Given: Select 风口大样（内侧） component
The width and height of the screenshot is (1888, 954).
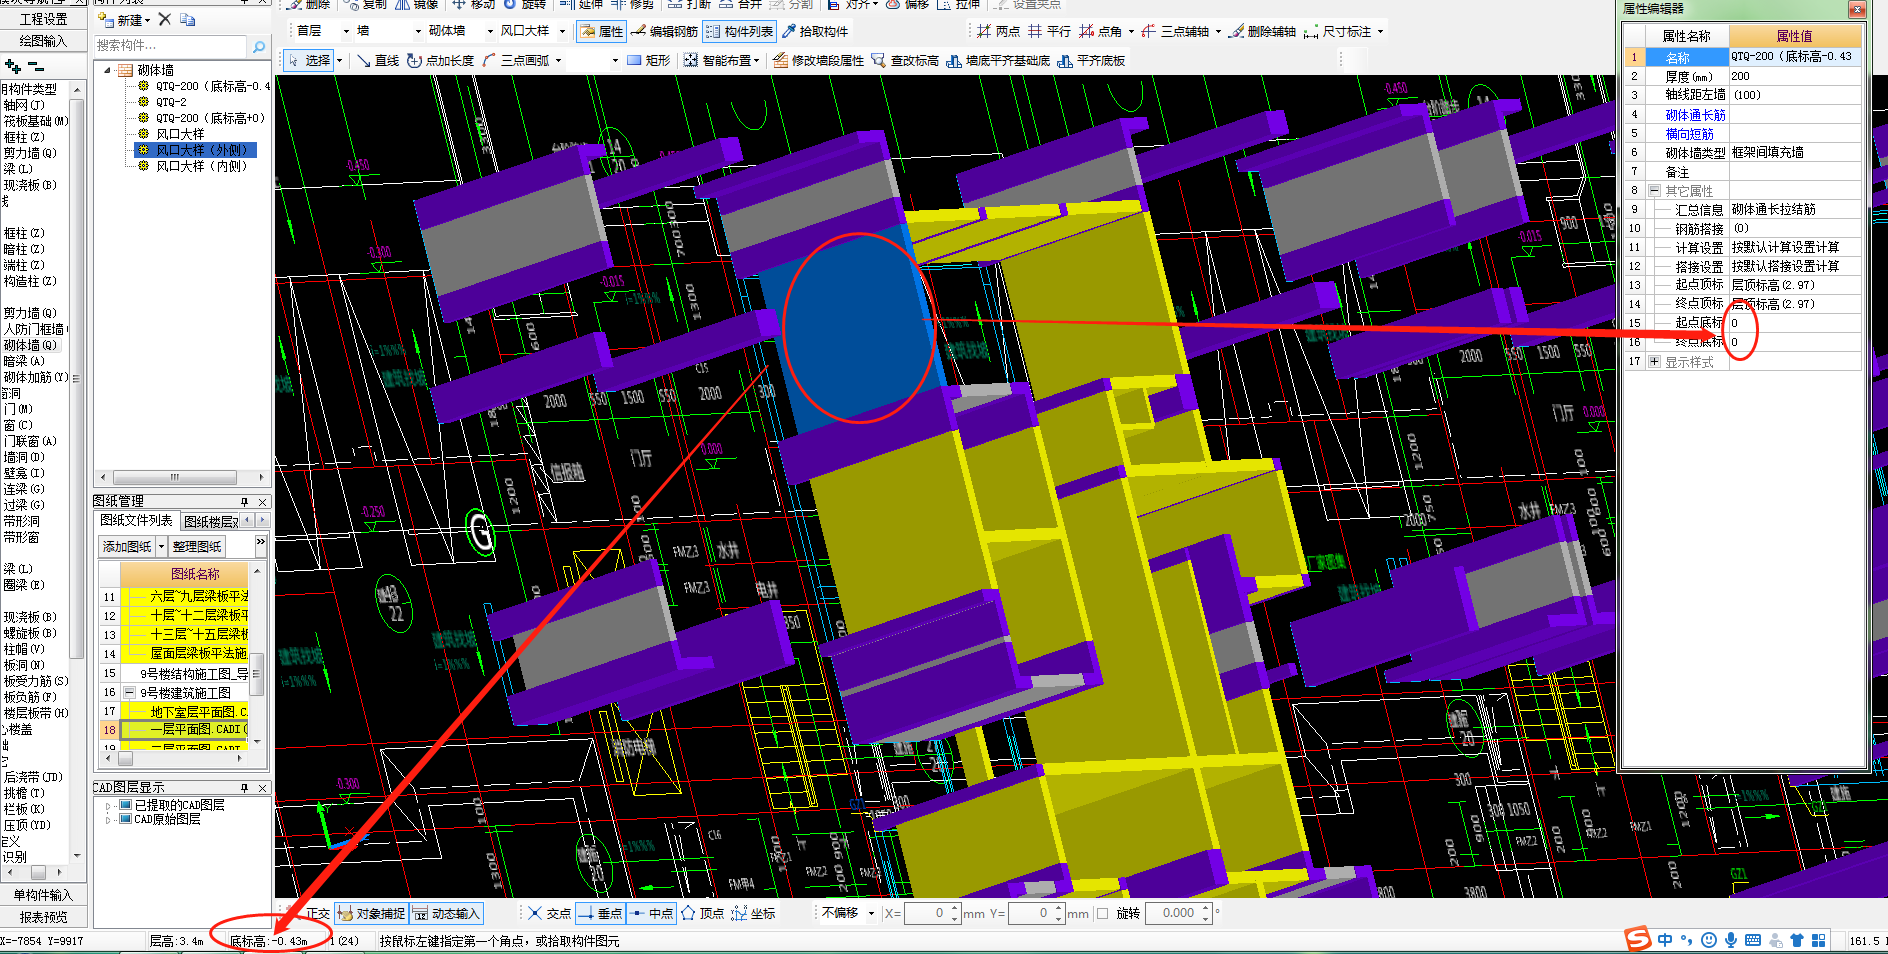Looking at the screenshot, I should point(201,166).
